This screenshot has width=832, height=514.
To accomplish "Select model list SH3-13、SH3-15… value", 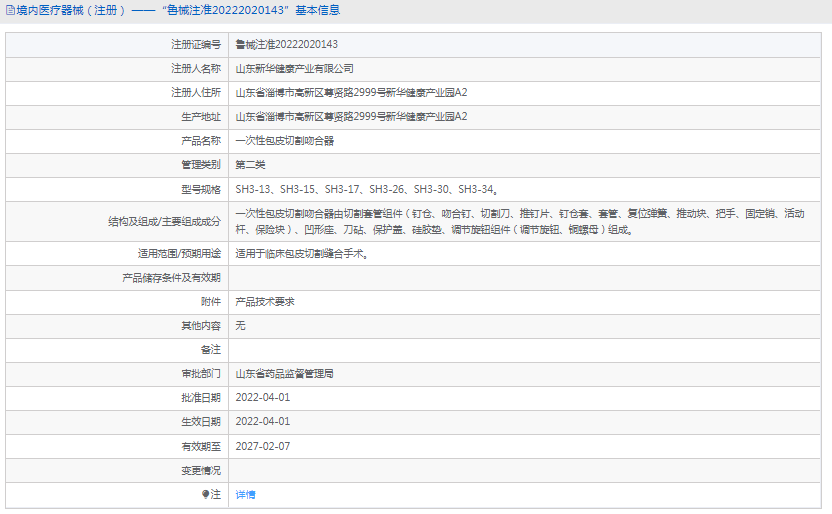I will click(x=367, y=189).
